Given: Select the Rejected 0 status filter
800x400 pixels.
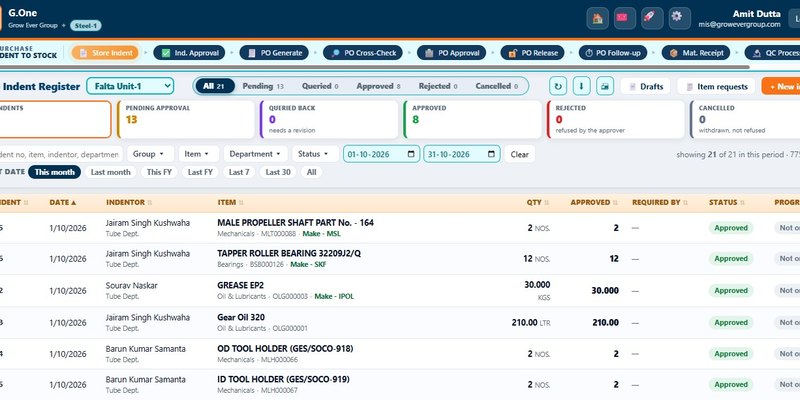Looking at the screenshot, I should click(x=438, y=86).
